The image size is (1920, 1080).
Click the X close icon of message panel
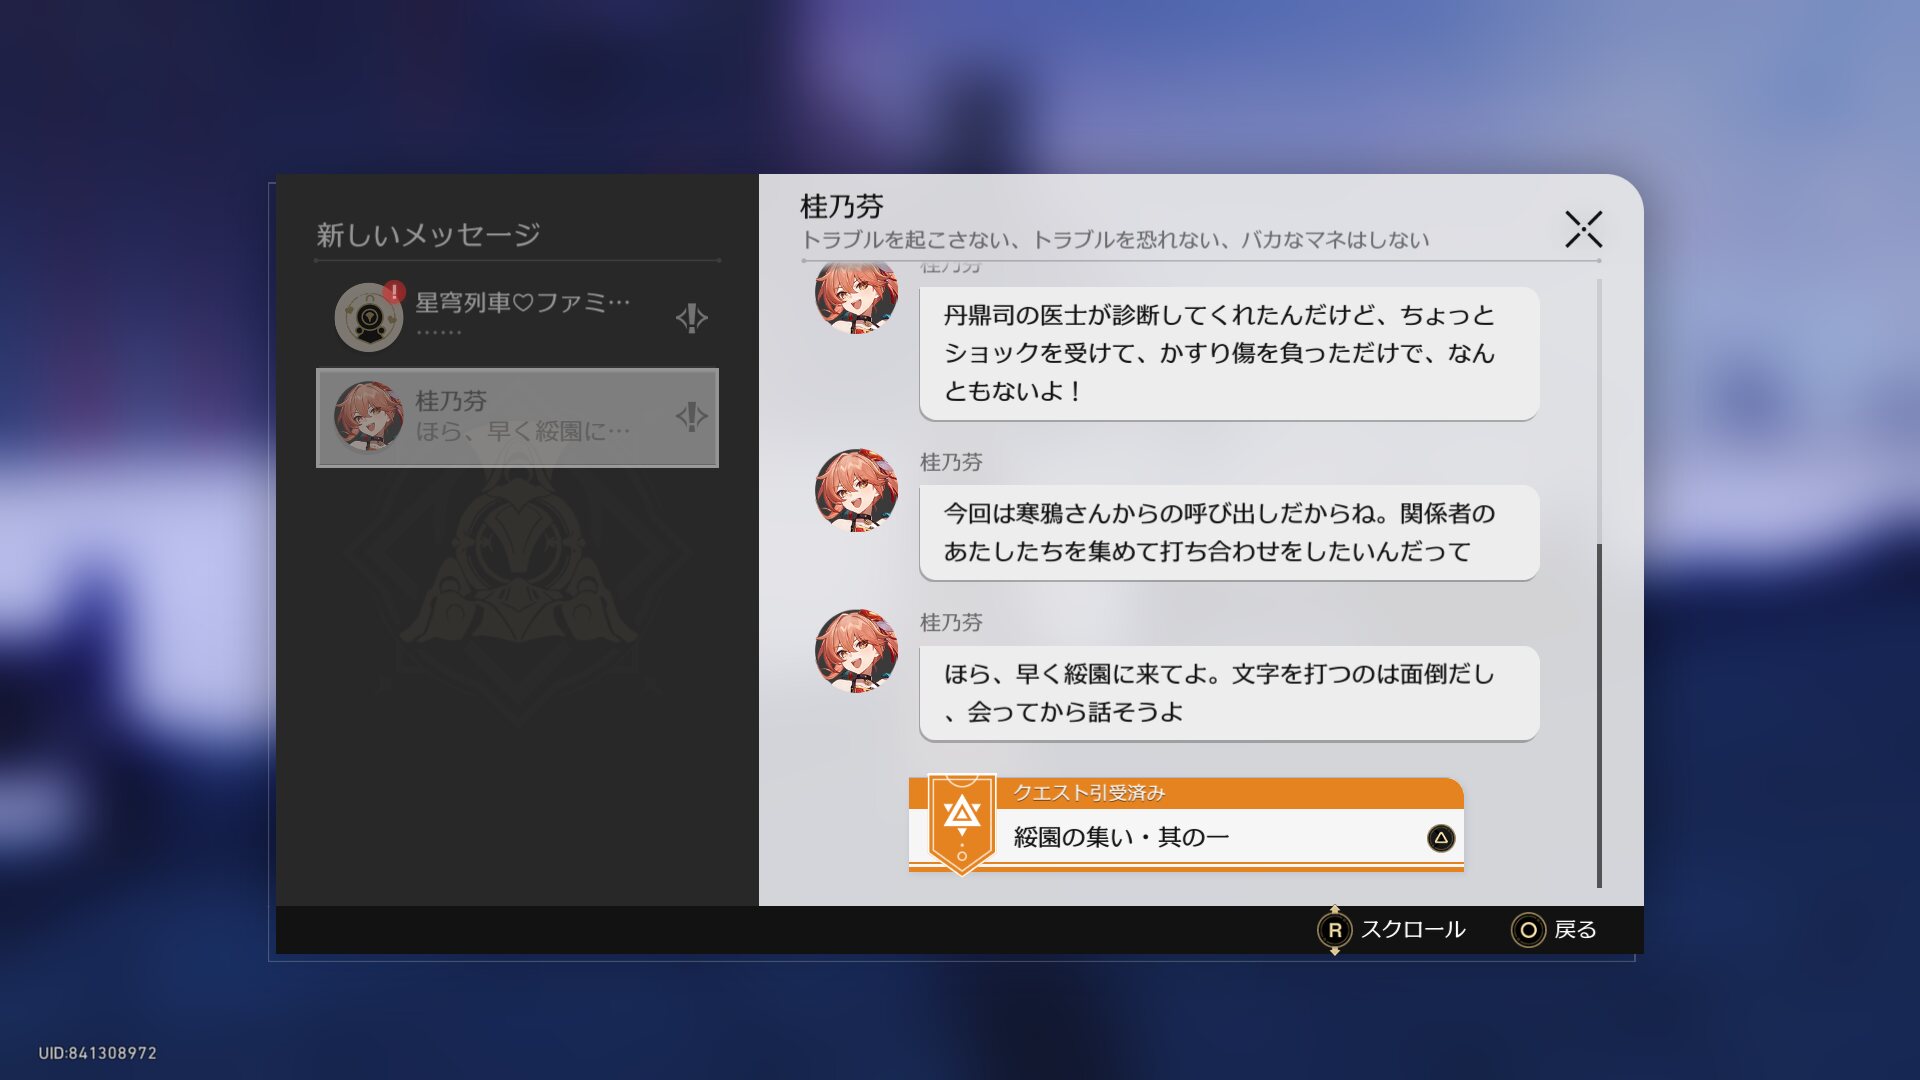click(1583, 229)
